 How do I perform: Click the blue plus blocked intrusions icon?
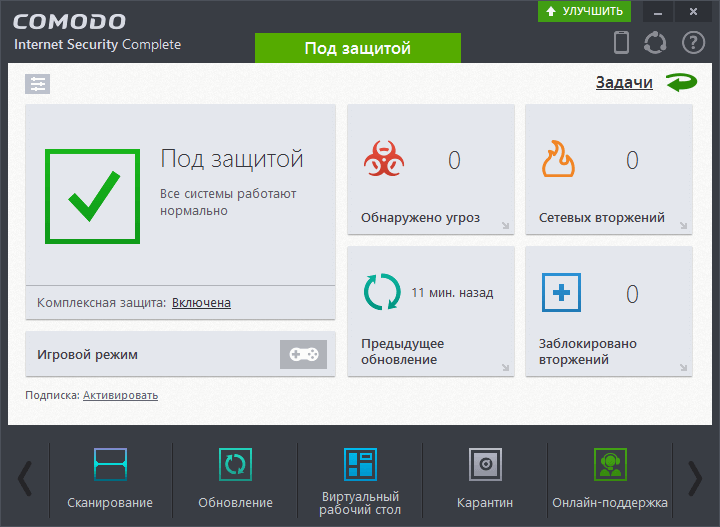[x=561, y=292]
